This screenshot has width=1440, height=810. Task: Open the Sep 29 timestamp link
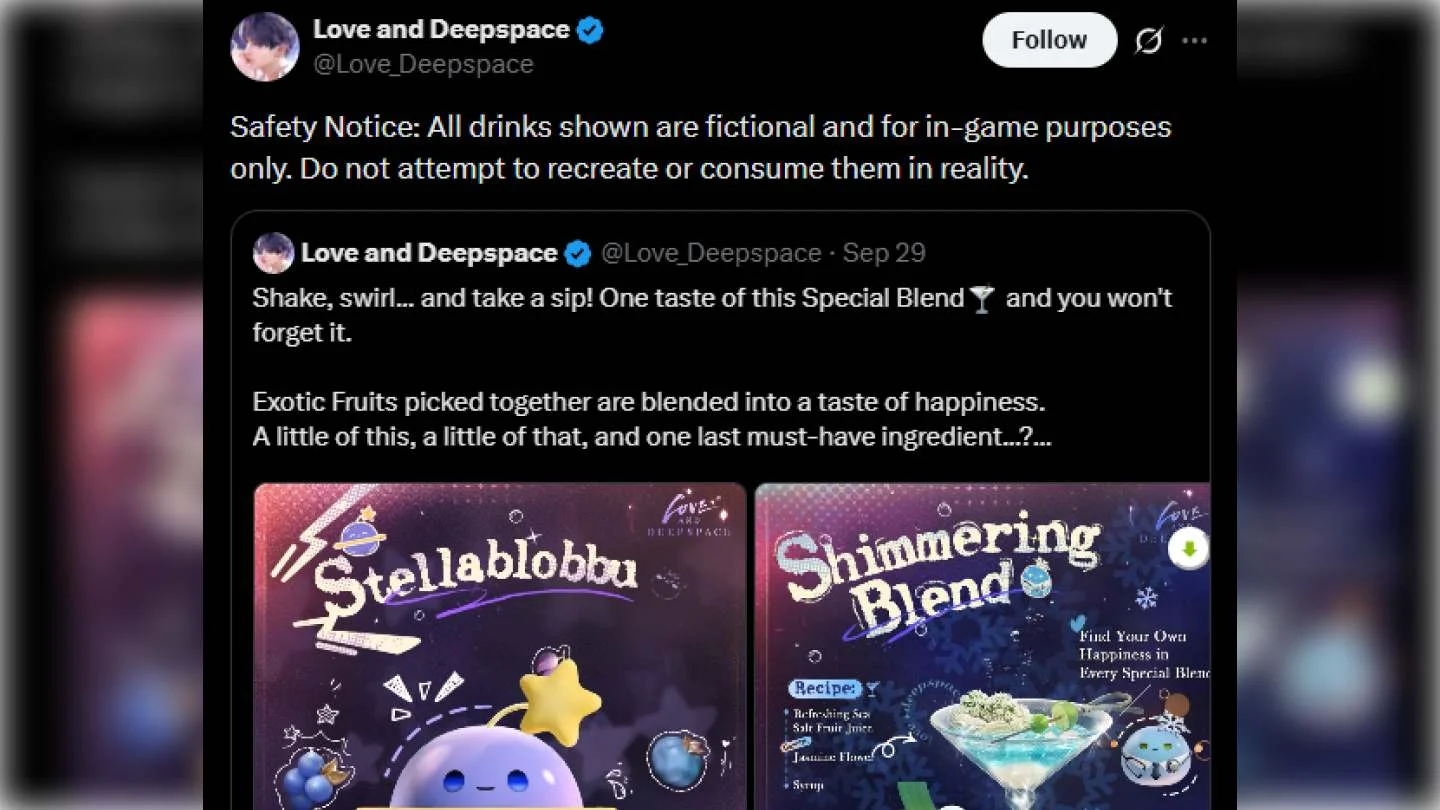(x=884, y=253)
